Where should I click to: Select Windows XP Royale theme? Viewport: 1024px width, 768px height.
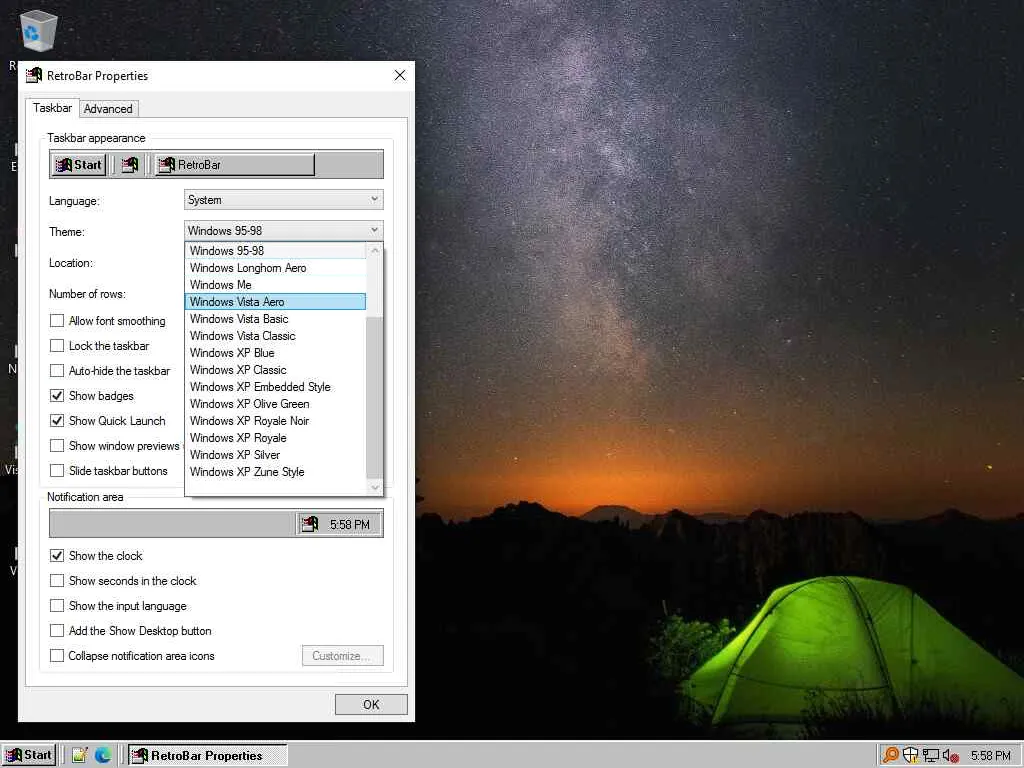pos(276,438)
